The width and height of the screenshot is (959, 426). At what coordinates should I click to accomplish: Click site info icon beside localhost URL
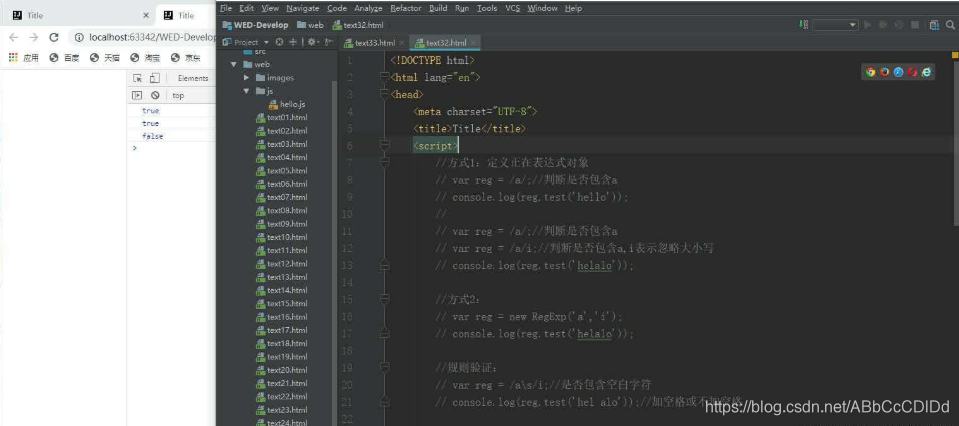click(79, 37)
